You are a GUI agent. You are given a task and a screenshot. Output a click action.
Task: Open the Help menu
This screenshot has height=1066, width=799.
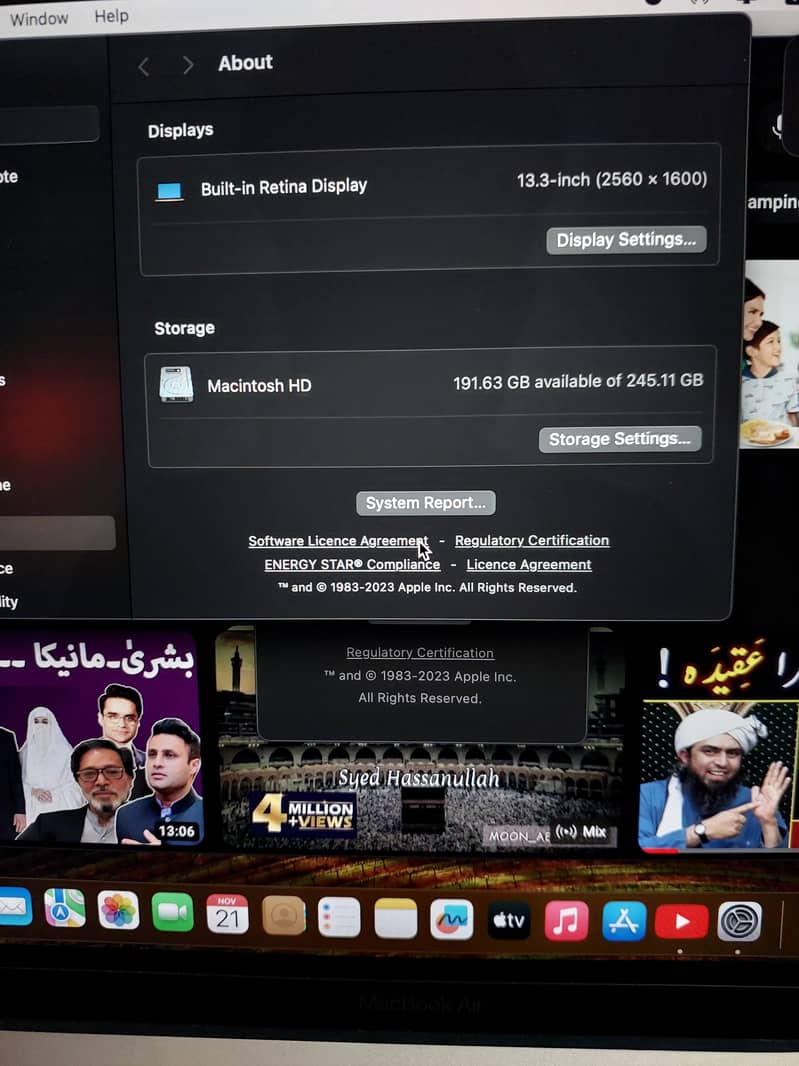pyautogui.click(x=112, y=16)
